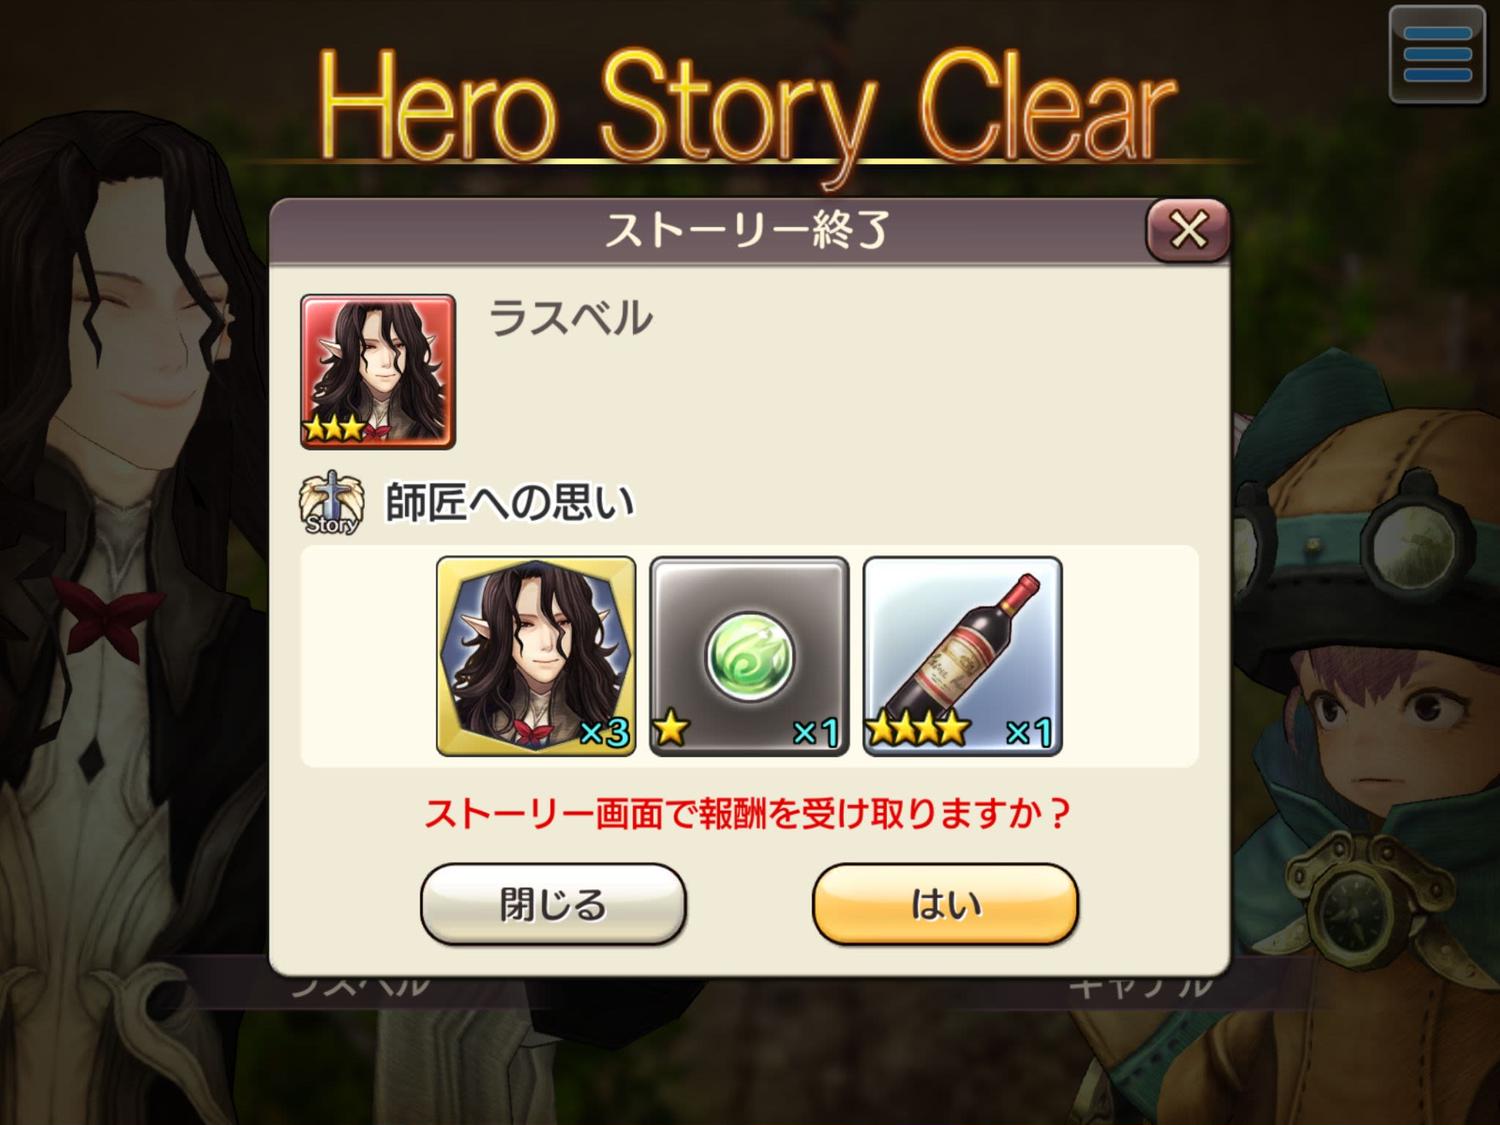Click the Story sword emblem icon

pos(331,504)
